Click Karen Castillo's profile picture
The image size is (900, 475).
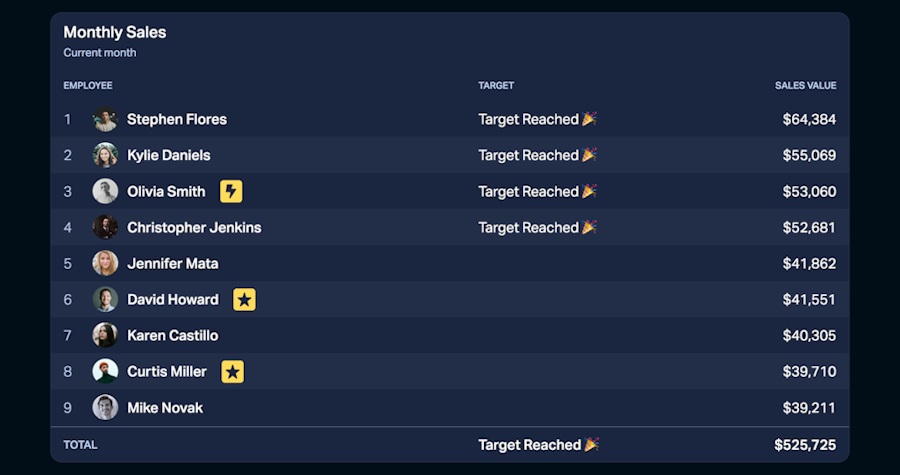[105, 336]
